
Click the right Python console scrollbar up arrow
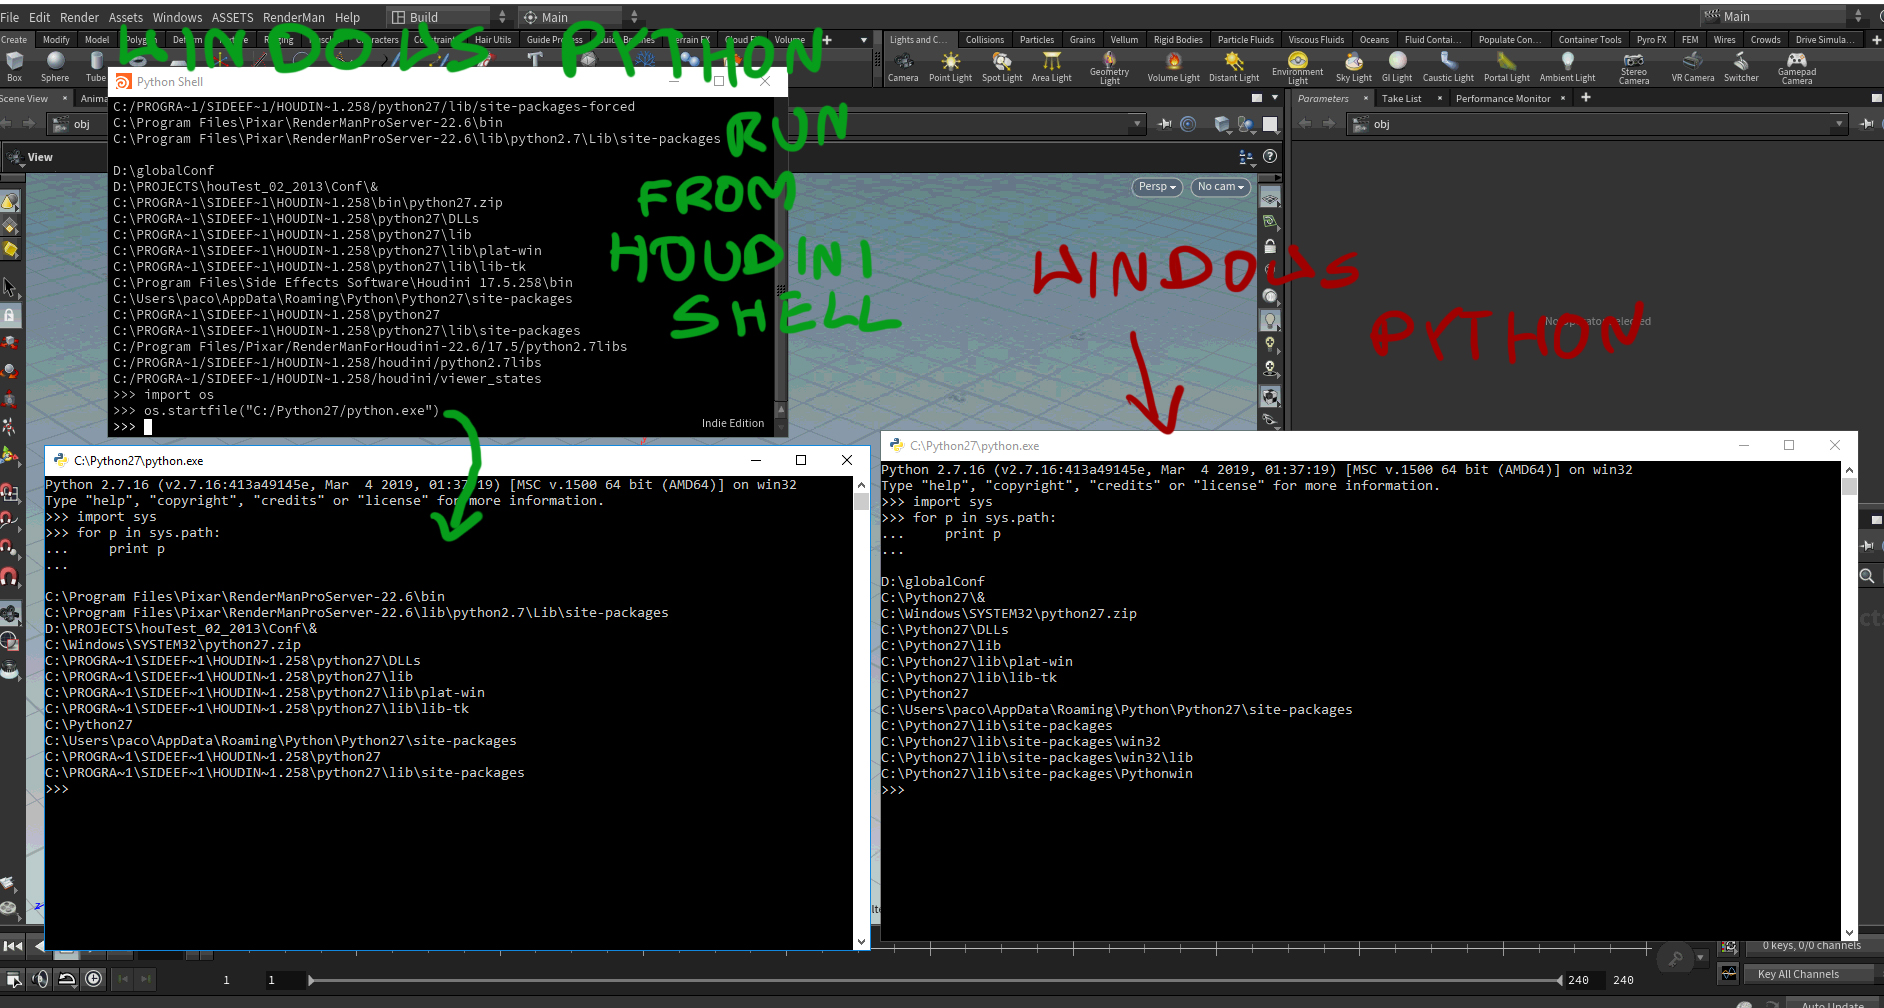[x=1849, y=470]
